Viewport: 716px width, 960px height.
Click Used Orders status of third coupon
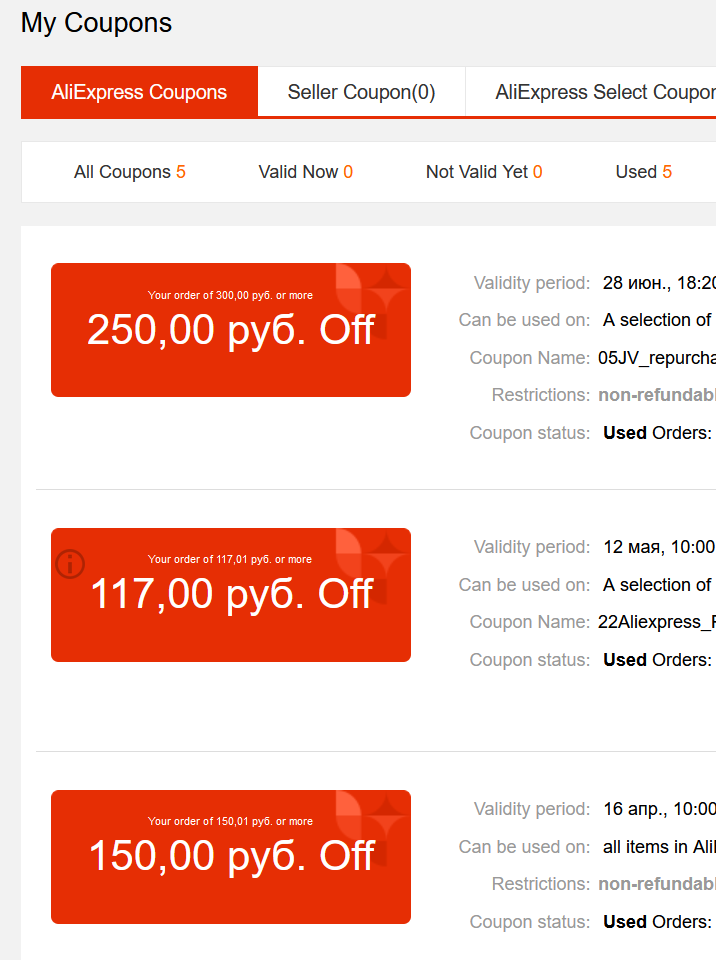click(657, 922)
